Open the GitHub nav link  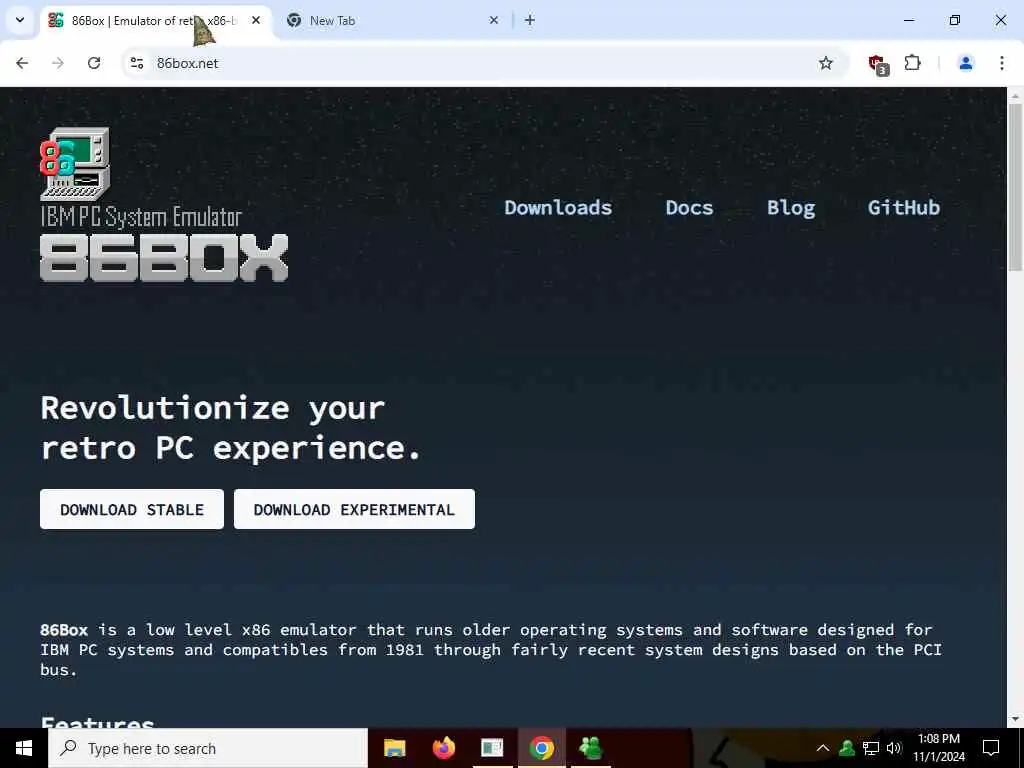[x=903, y=208]
